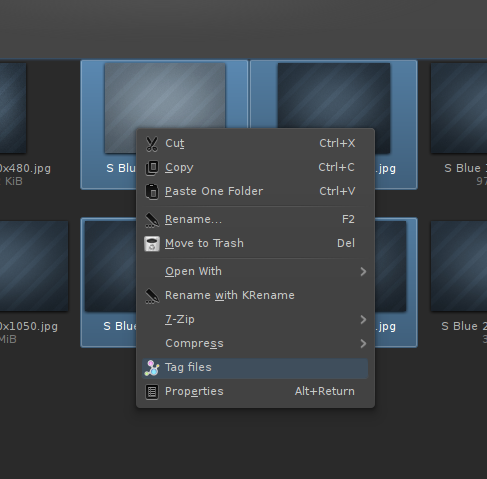Screen dimensions: 487x479
Task: Expand the Compress submenu arrow
Action: pos(363,344)
